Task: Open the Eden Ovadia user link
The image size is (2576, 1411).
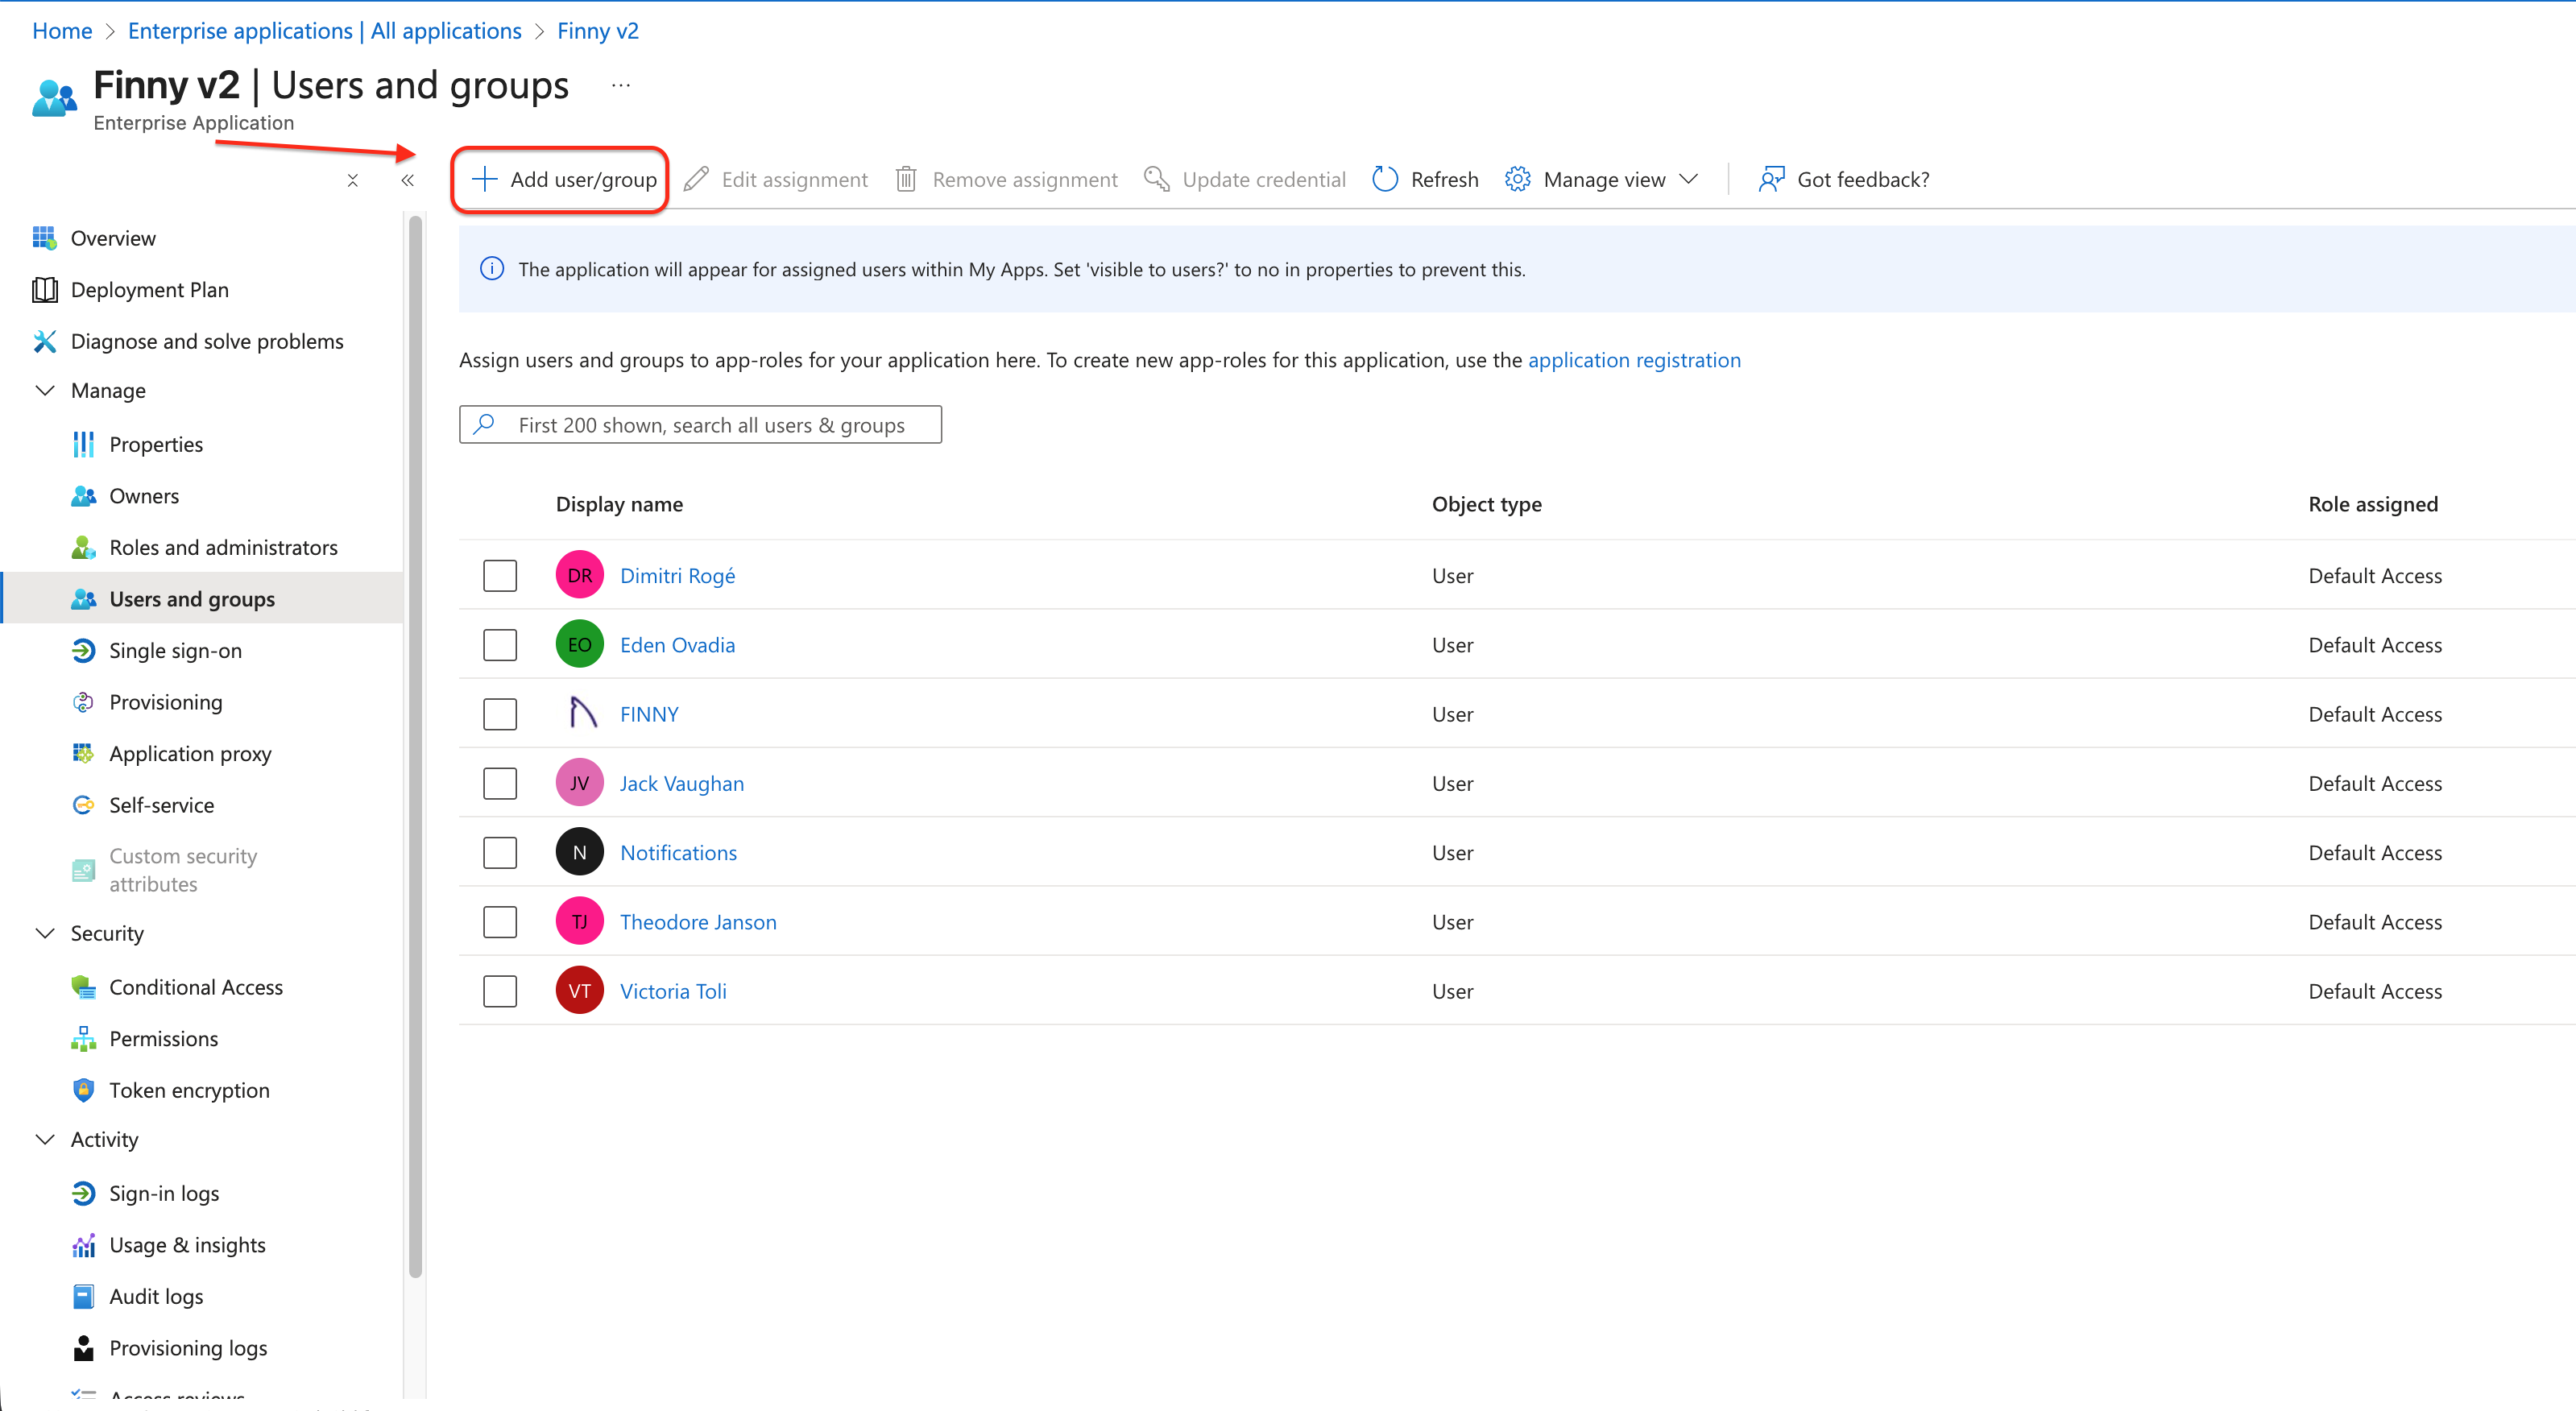Action: click(x=677, y=645)
